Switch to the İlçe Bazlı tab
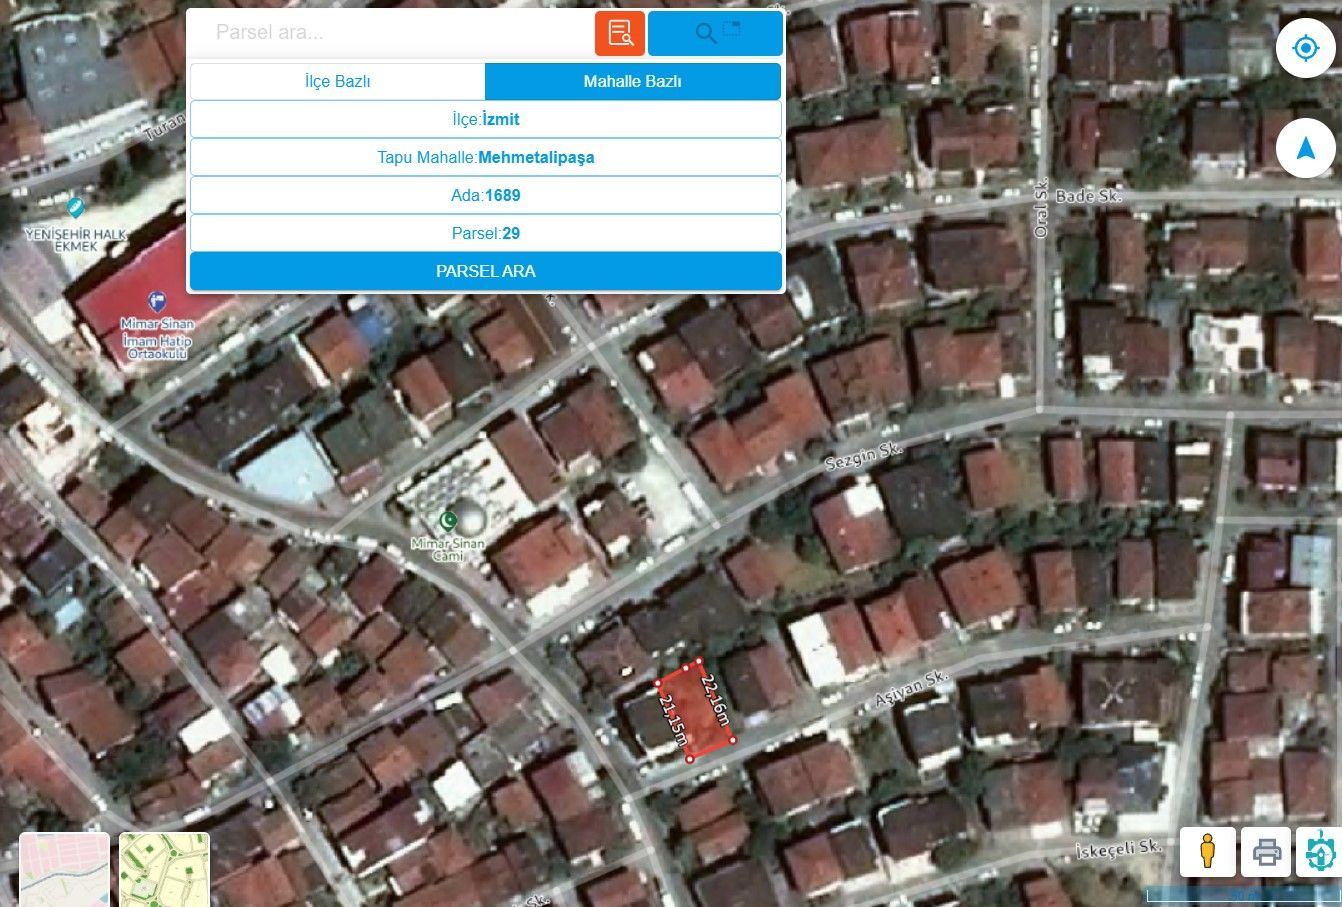1342x907 pixels. (338, 82)
